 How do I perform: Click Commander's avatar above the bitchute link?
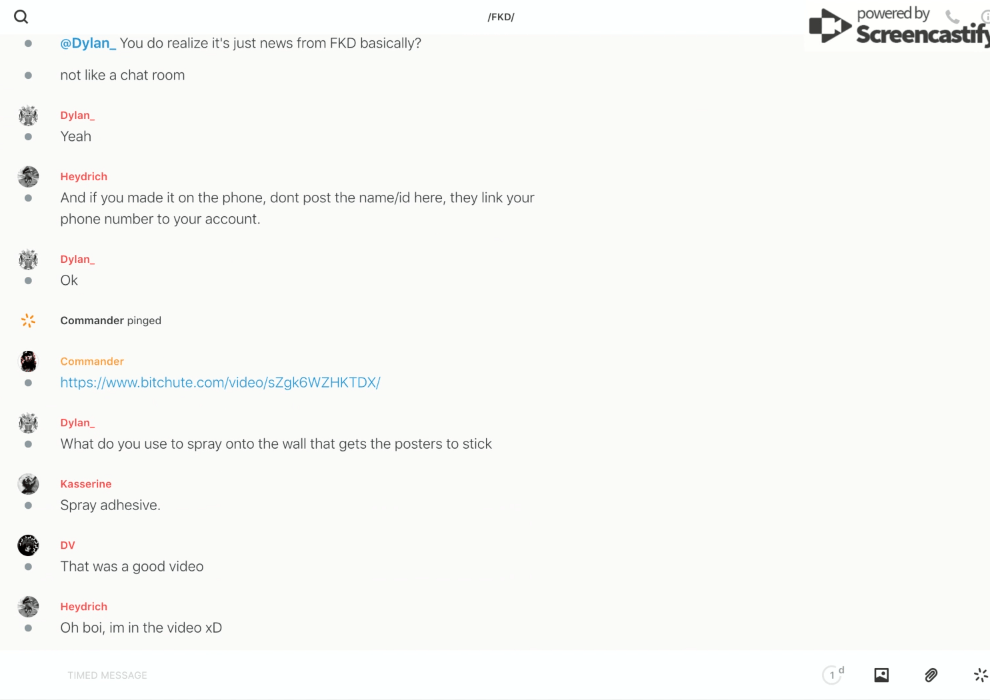pos(28,362)
